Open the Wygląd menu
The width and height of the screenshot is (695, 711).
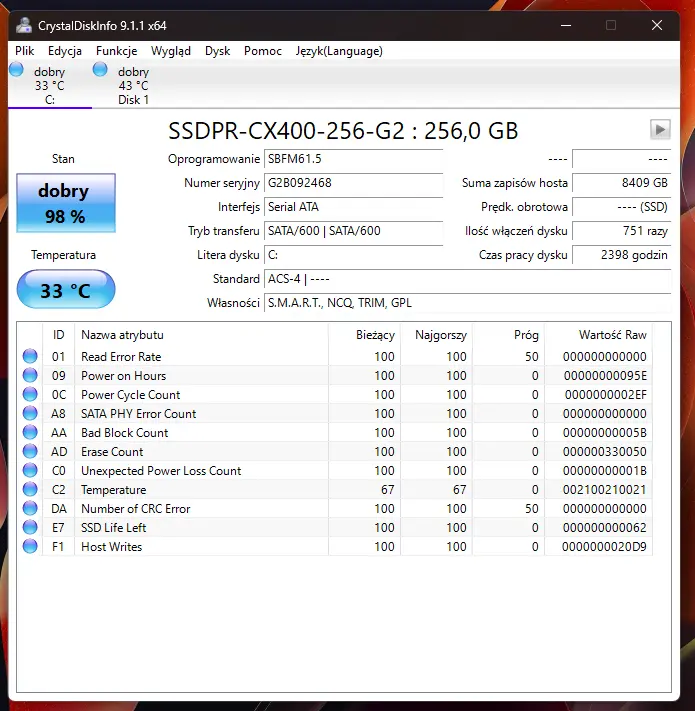tap(171, 51)
